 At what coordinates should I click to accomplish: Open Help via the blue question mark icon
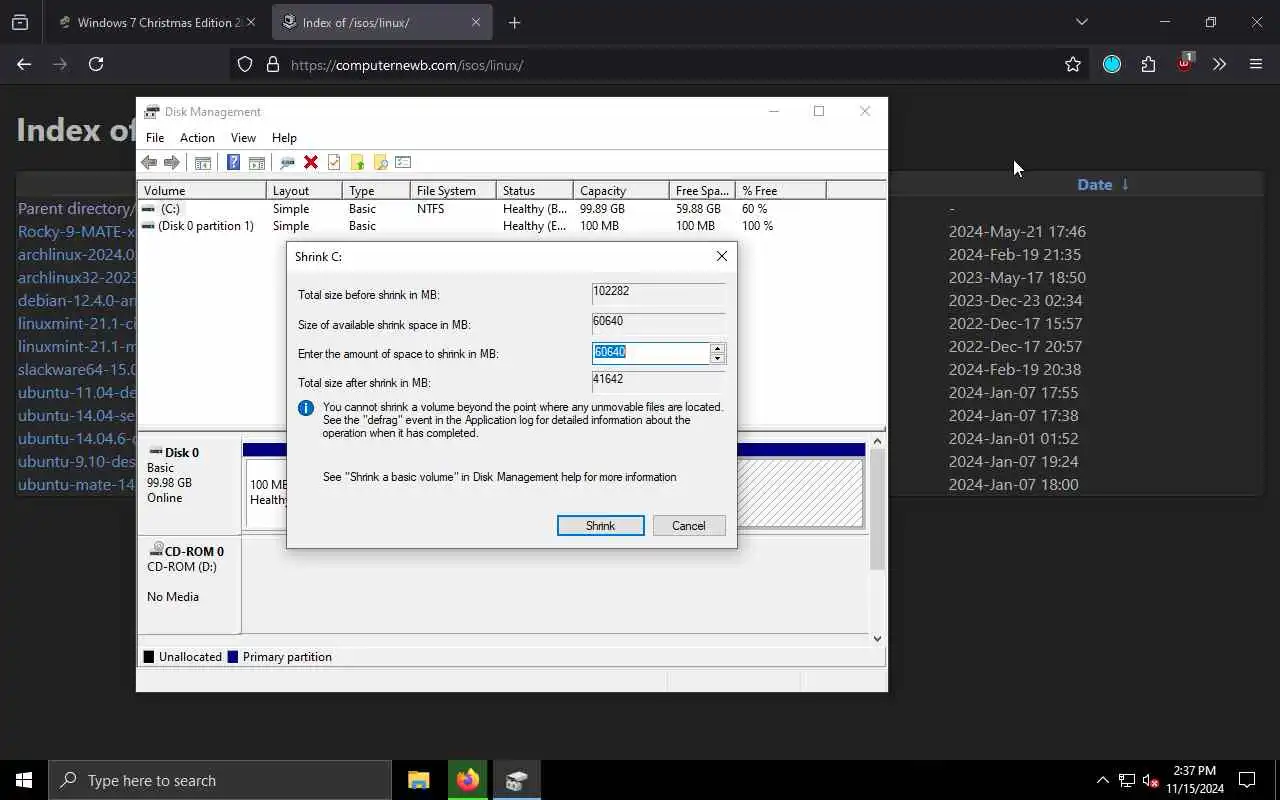point(233,162)
